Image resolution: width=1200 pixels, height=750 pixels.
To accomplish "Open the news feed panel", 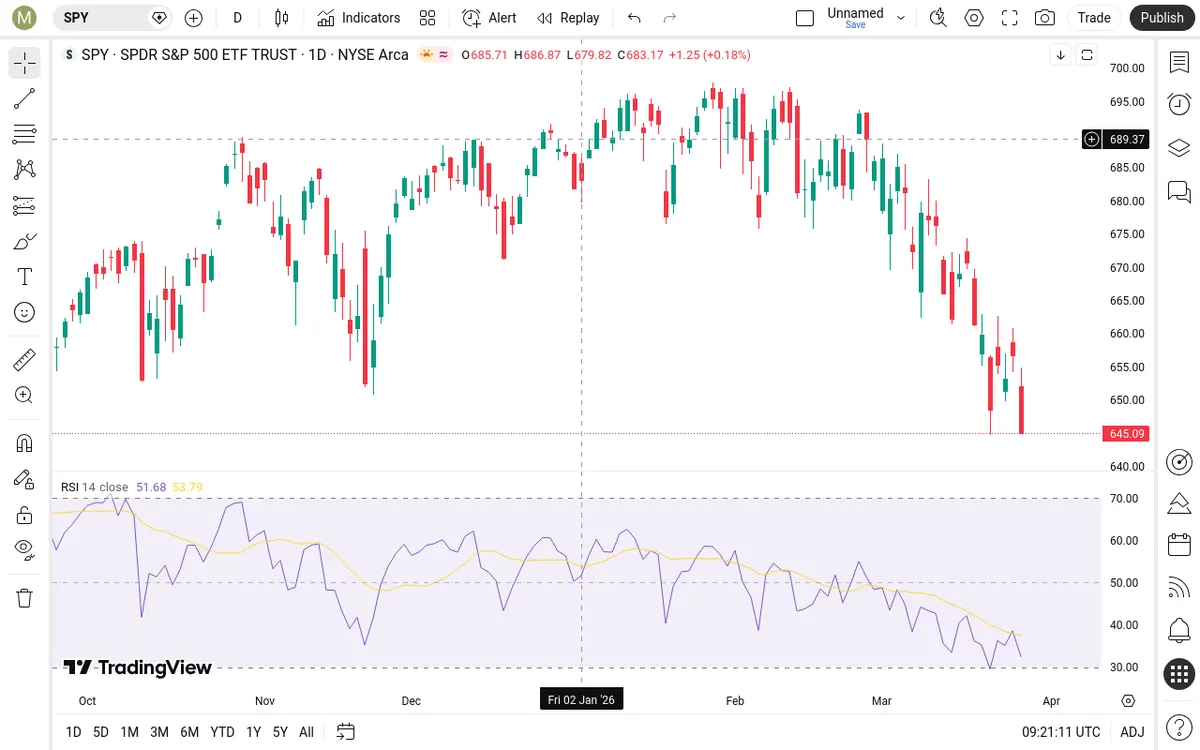I will 1179,588.
